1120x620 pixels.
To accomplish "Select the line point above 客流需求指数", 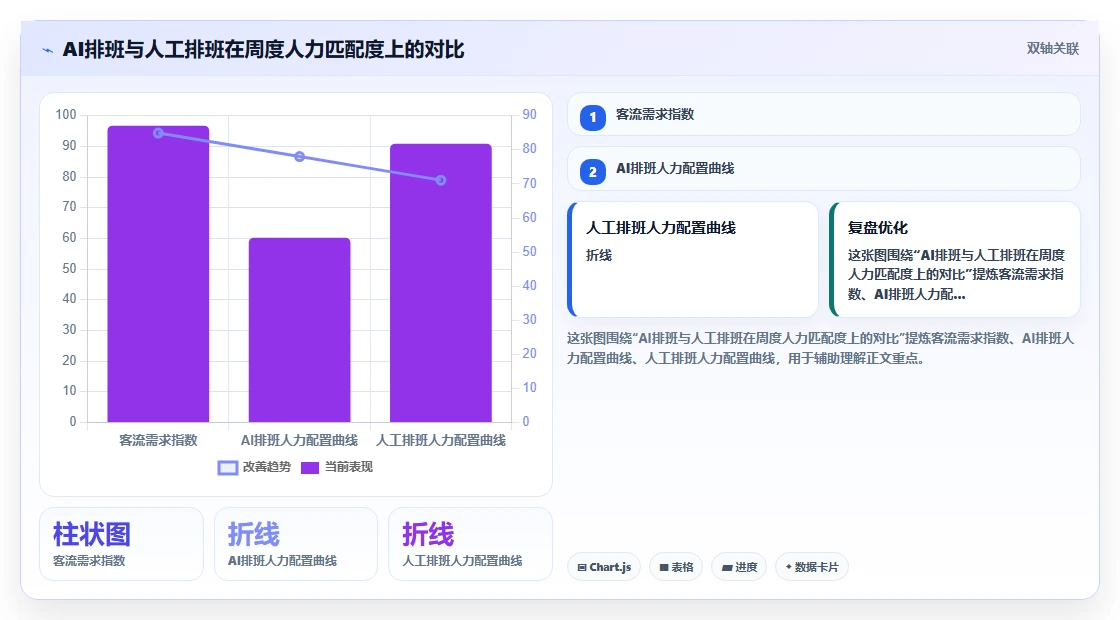I will [159, 133].
